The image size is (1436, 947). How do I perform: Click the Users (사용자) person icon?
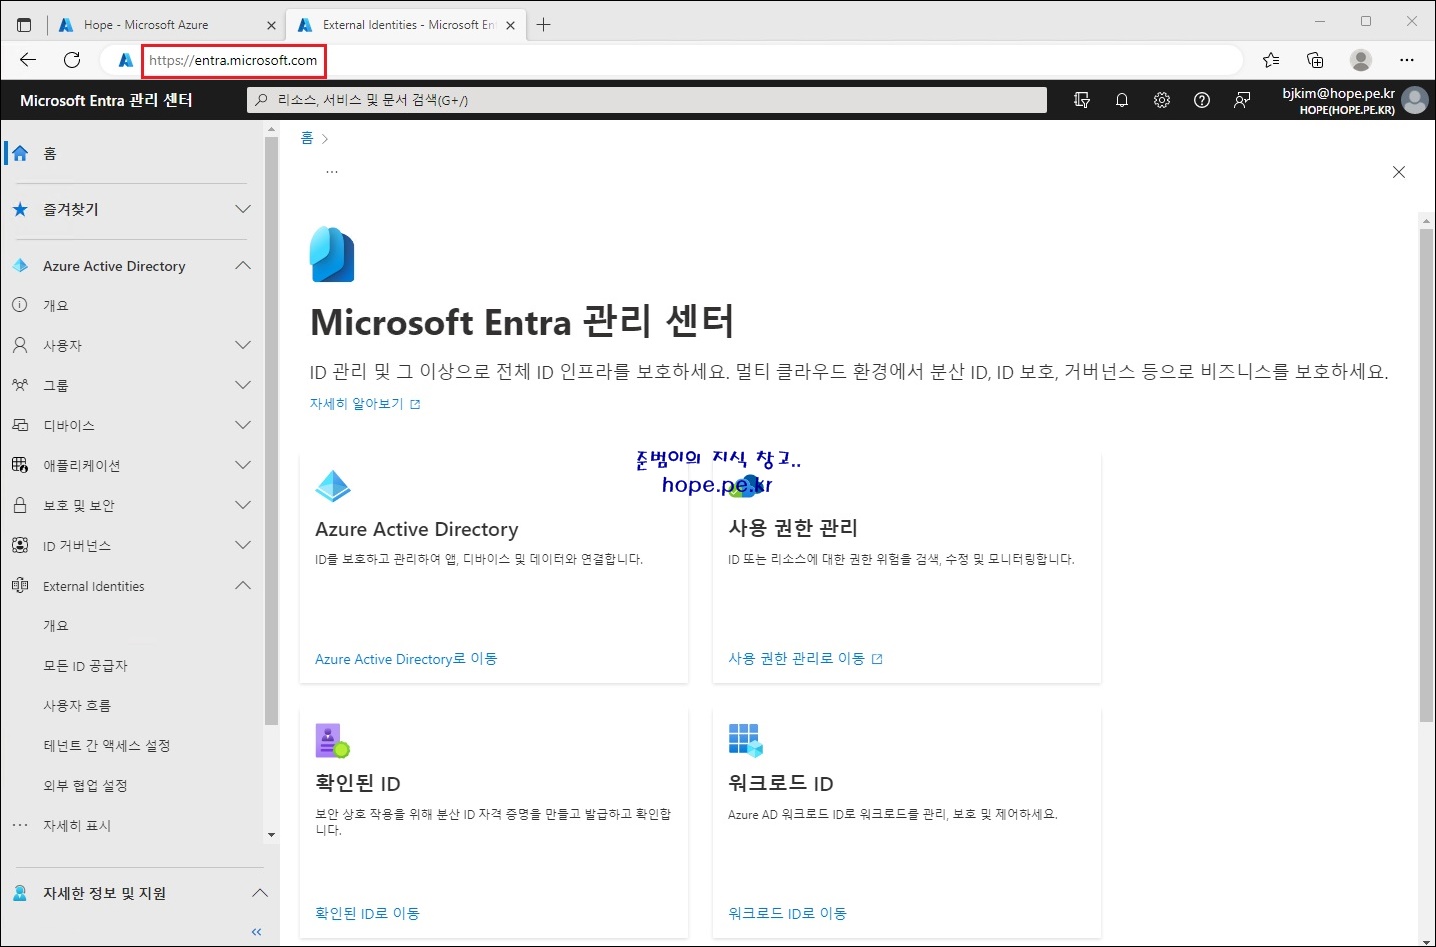coord(20,345)
